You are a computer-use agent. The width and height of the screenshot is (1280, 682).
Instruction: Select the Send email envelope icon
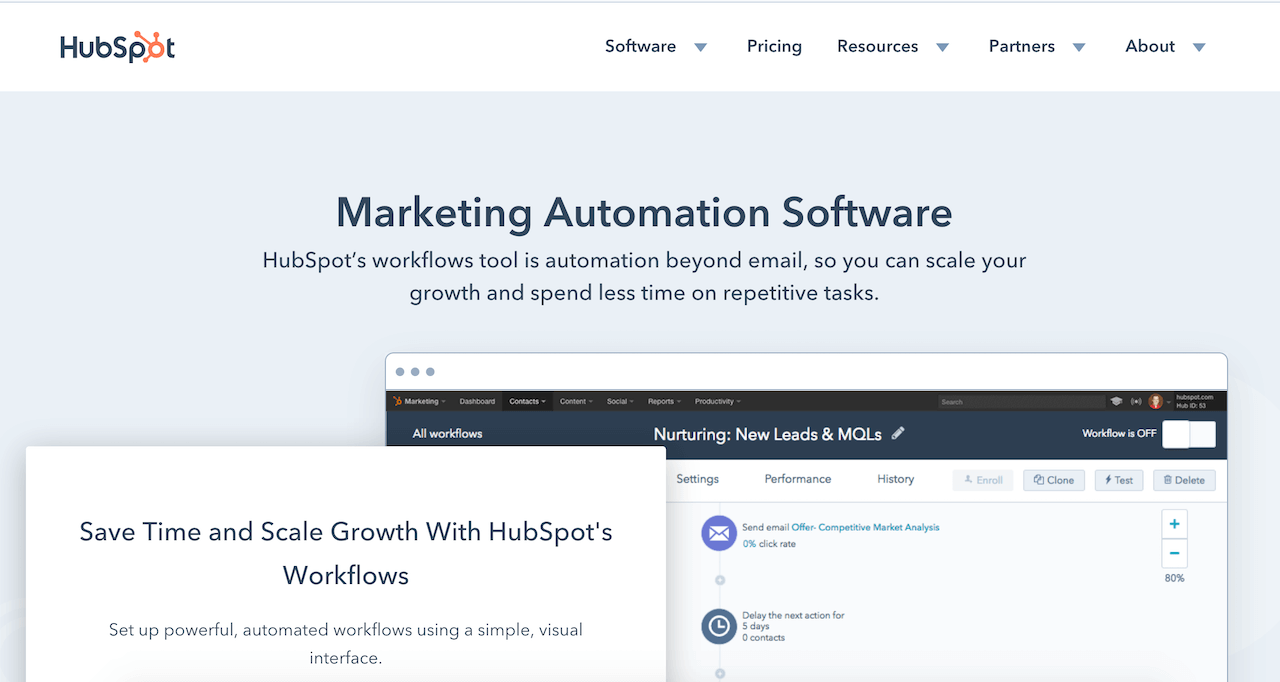tap(719, 534)
